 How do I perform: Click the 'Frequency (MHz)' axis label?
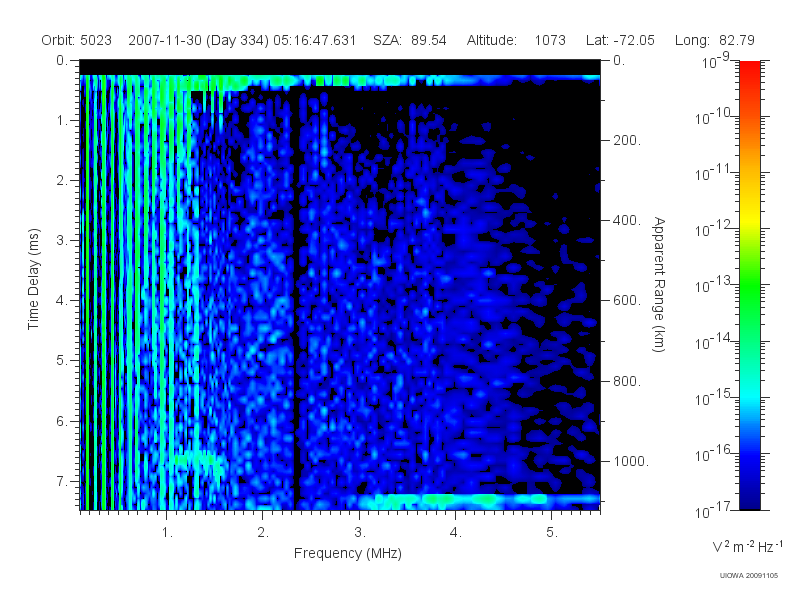pos(347,553)
